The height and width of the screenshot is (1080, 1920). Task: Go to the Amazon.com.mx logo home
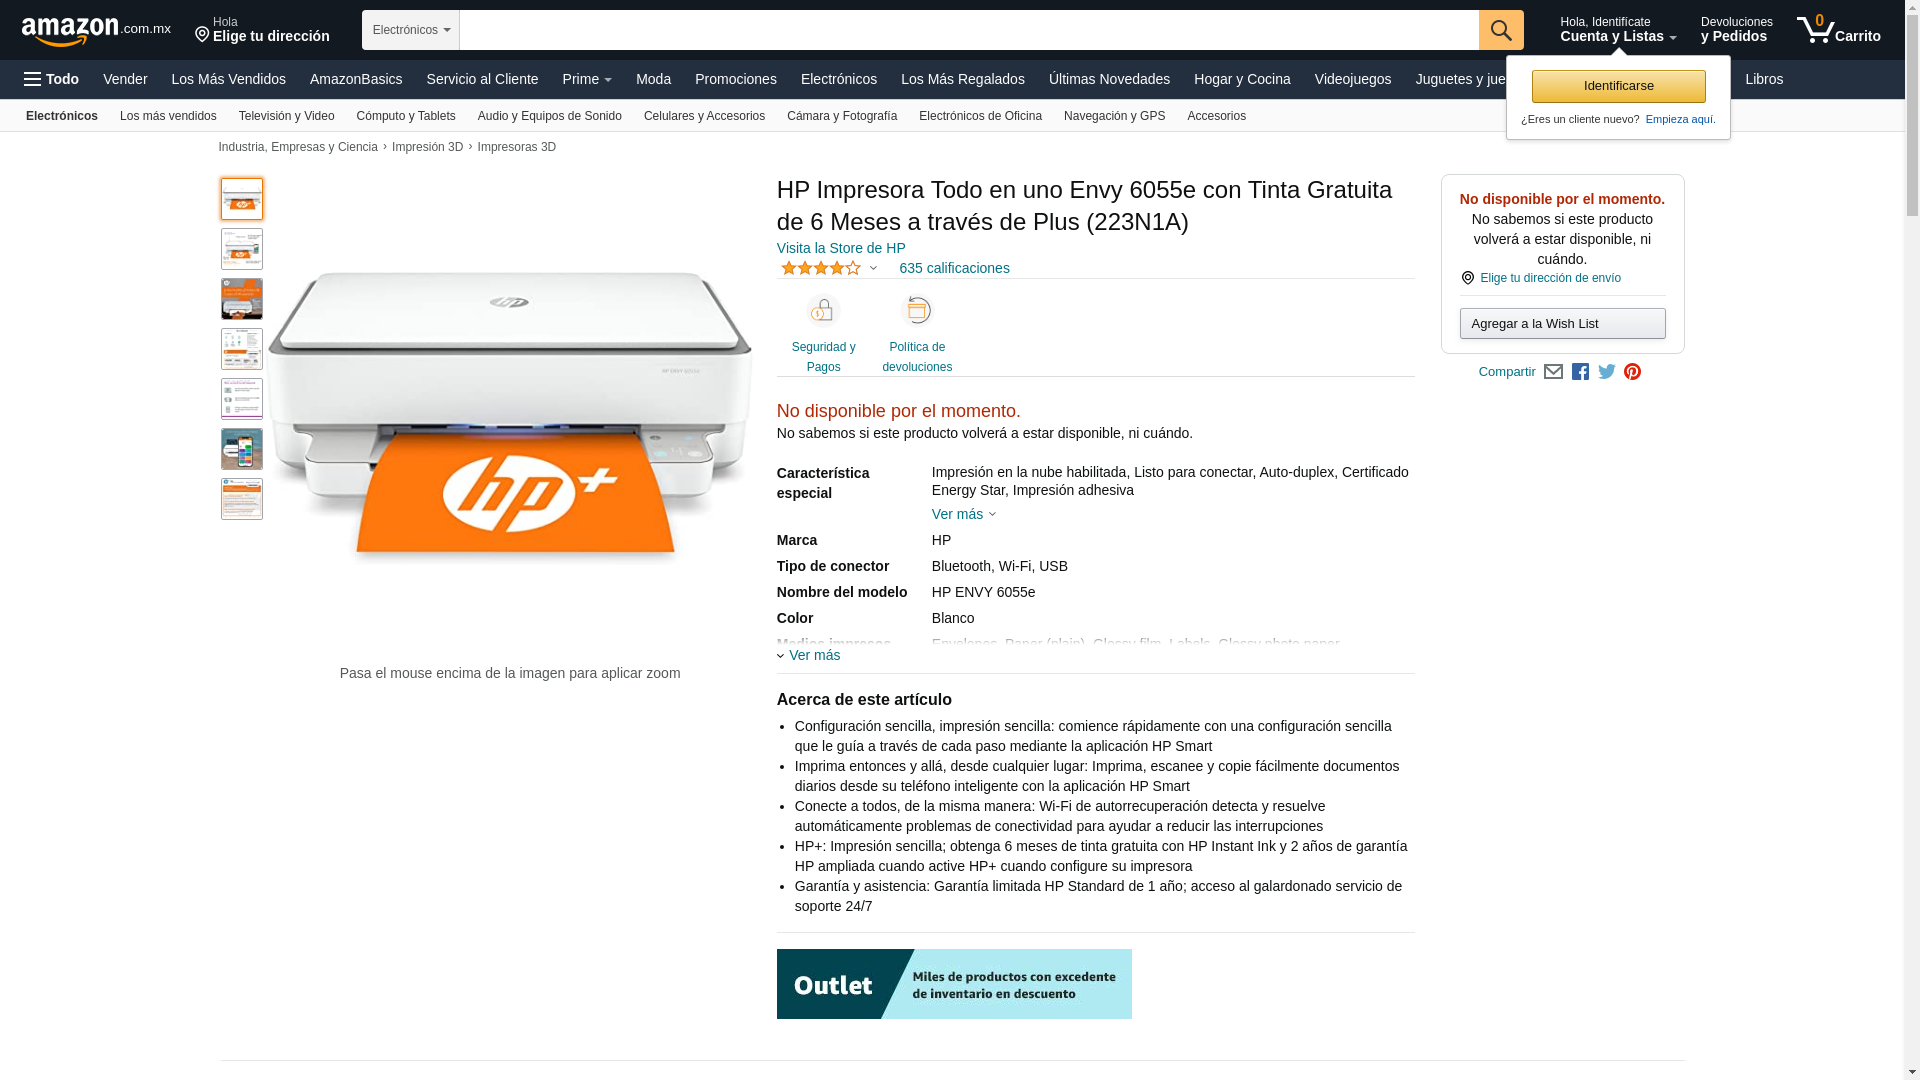[96, 31]
